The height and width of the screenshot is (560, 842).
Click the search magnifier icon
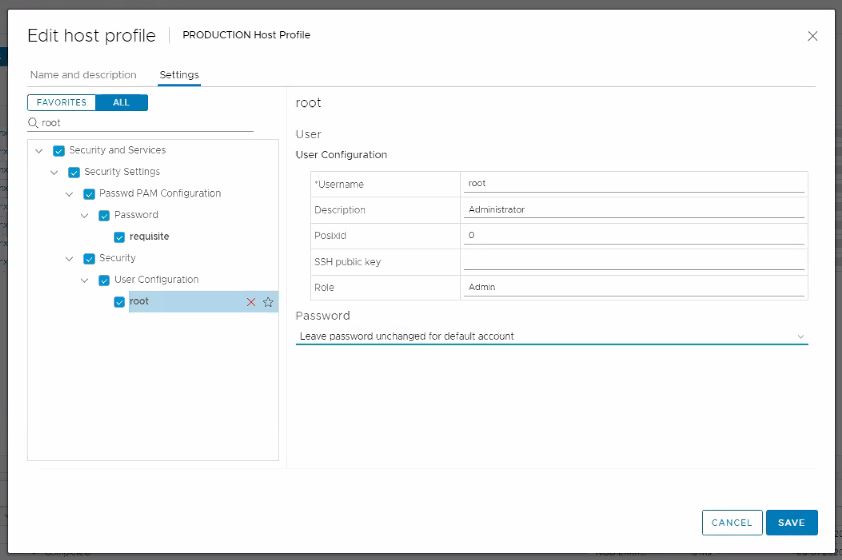pyautogui.click(x=33, y=123)
